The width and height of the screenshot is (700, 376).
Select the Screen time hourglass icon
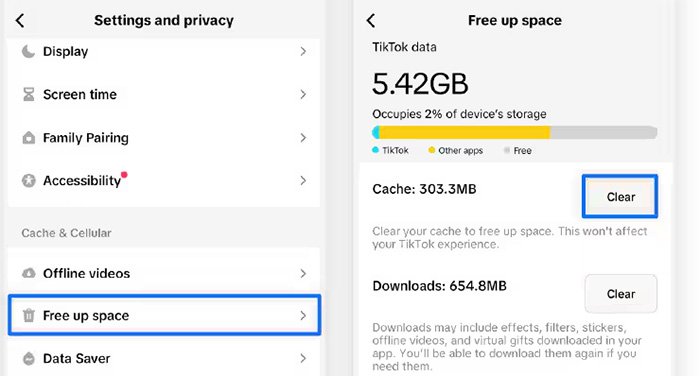tap(29, 94)
